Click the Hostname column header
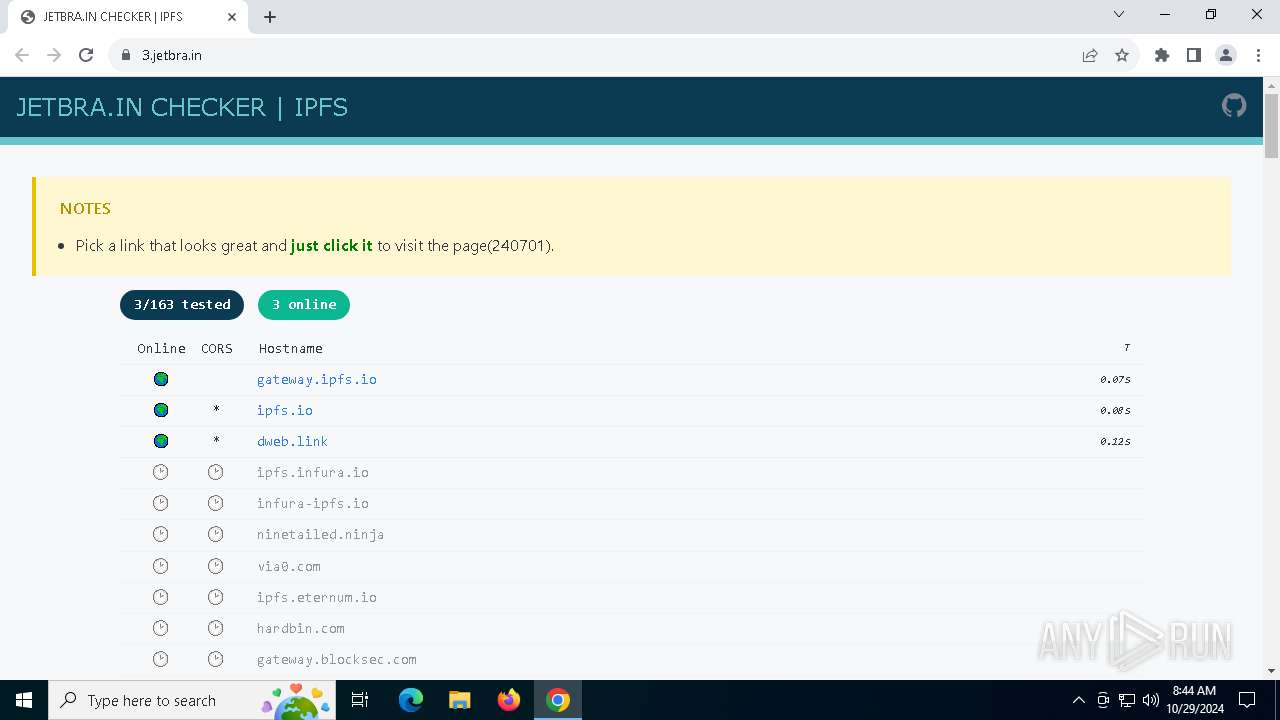The height and width of the screenshot is (720, 1280). click(291, 348)
